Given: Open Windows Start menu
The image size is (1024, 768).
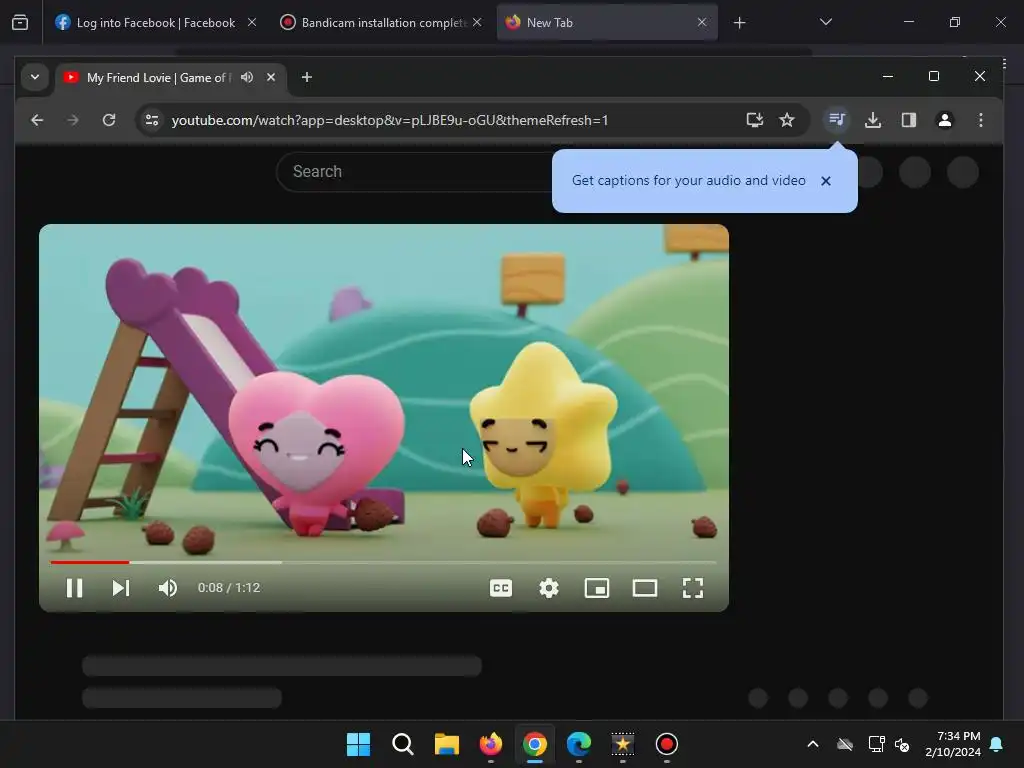Looking at the screenshot, I should [358, 744].
